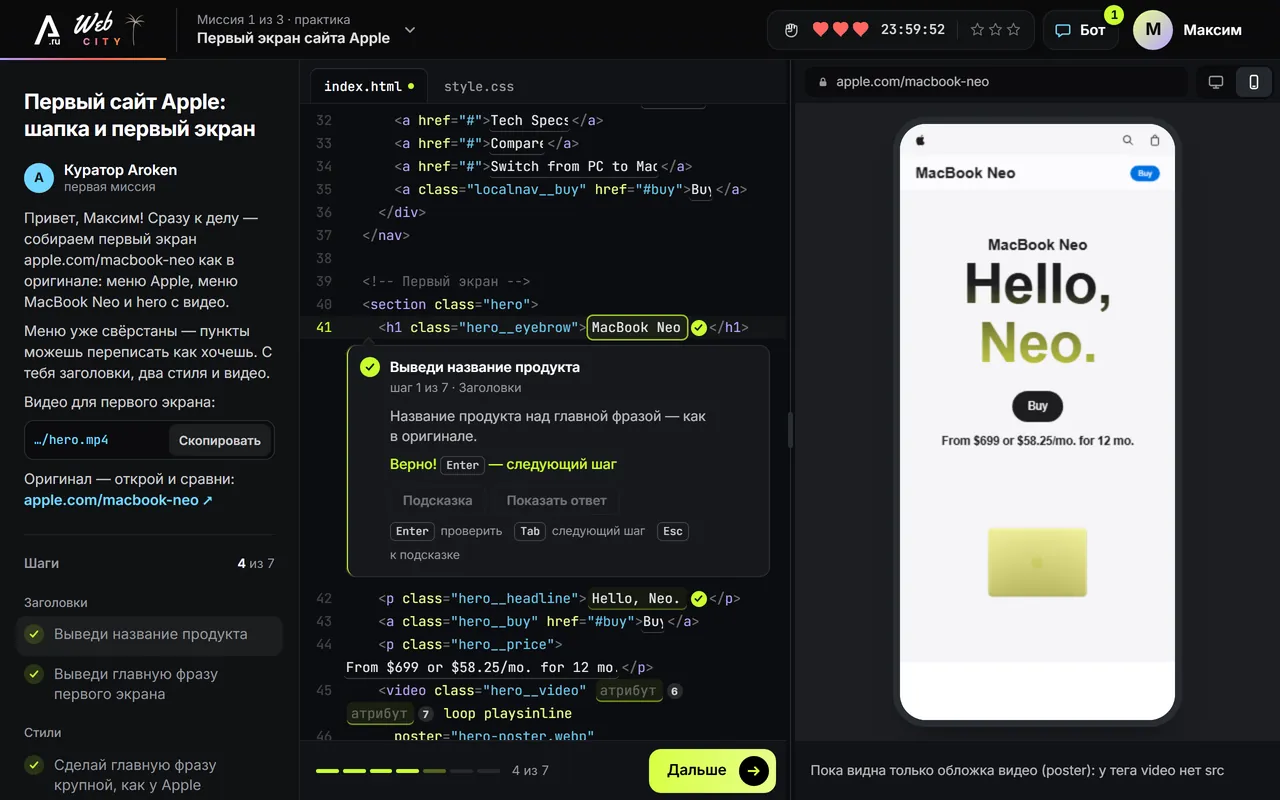Click the Web City logo
Image resolution: width=1280 pixels, height=800 pixels.
(88, 30)
